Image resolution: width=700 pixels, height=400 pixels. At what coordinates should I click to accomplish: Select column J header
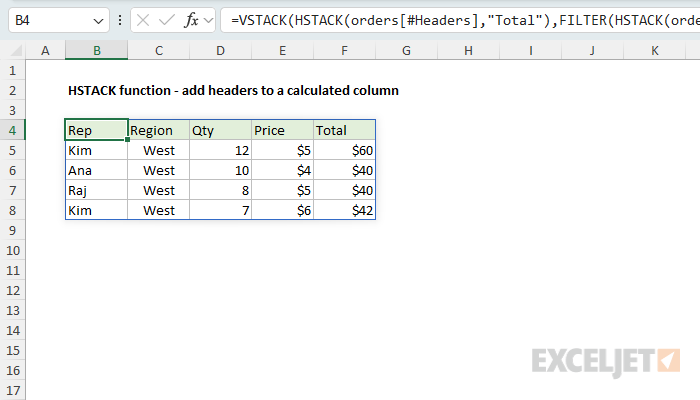(x=592, y=51)
